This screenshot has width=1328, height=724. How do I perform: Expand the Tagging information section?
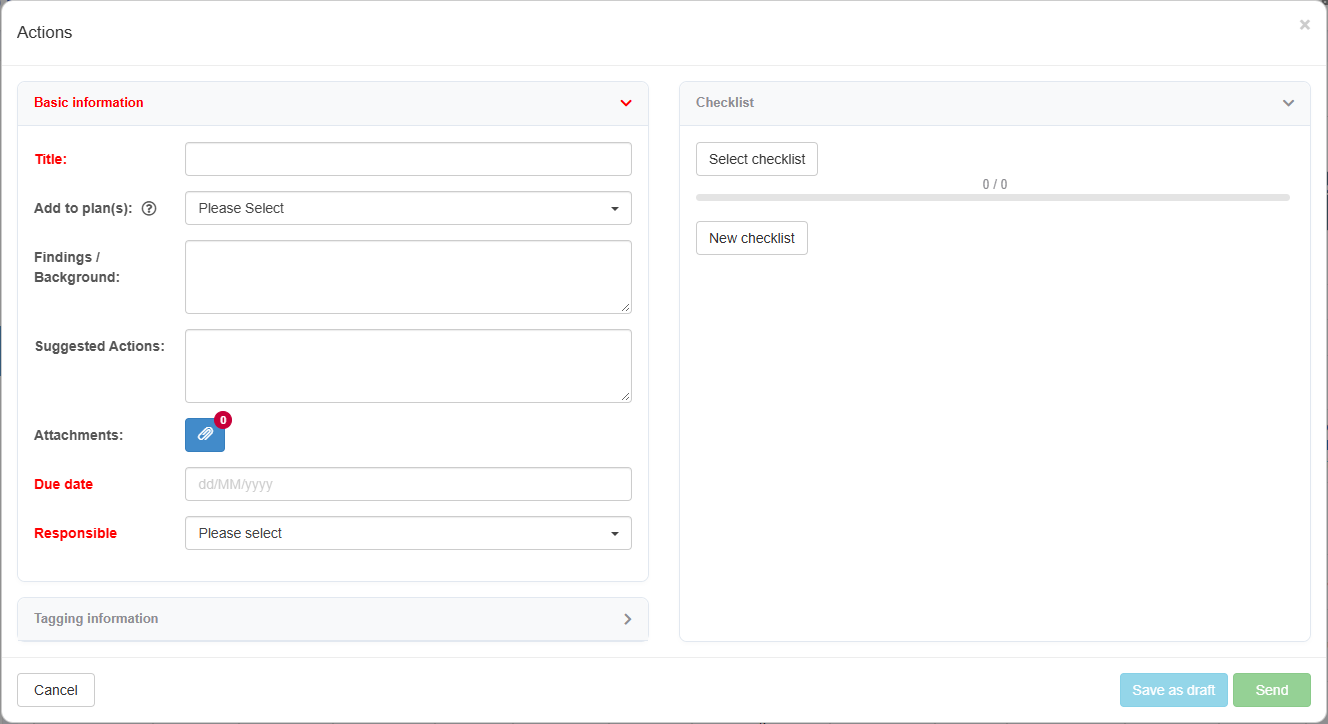click(627, 619)
